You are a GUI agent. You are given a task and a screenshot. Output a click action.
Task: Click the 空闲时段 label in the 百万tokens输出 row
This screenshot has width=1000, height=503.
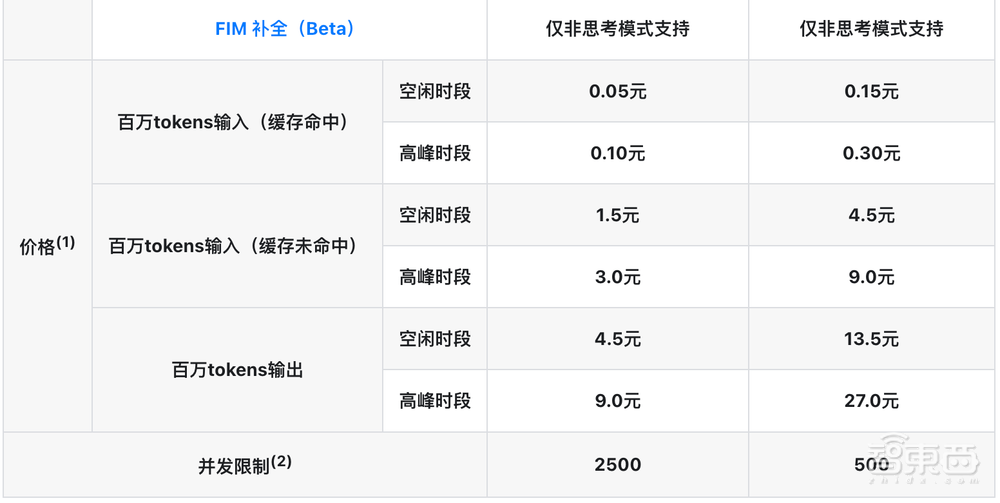coord(435,339)
